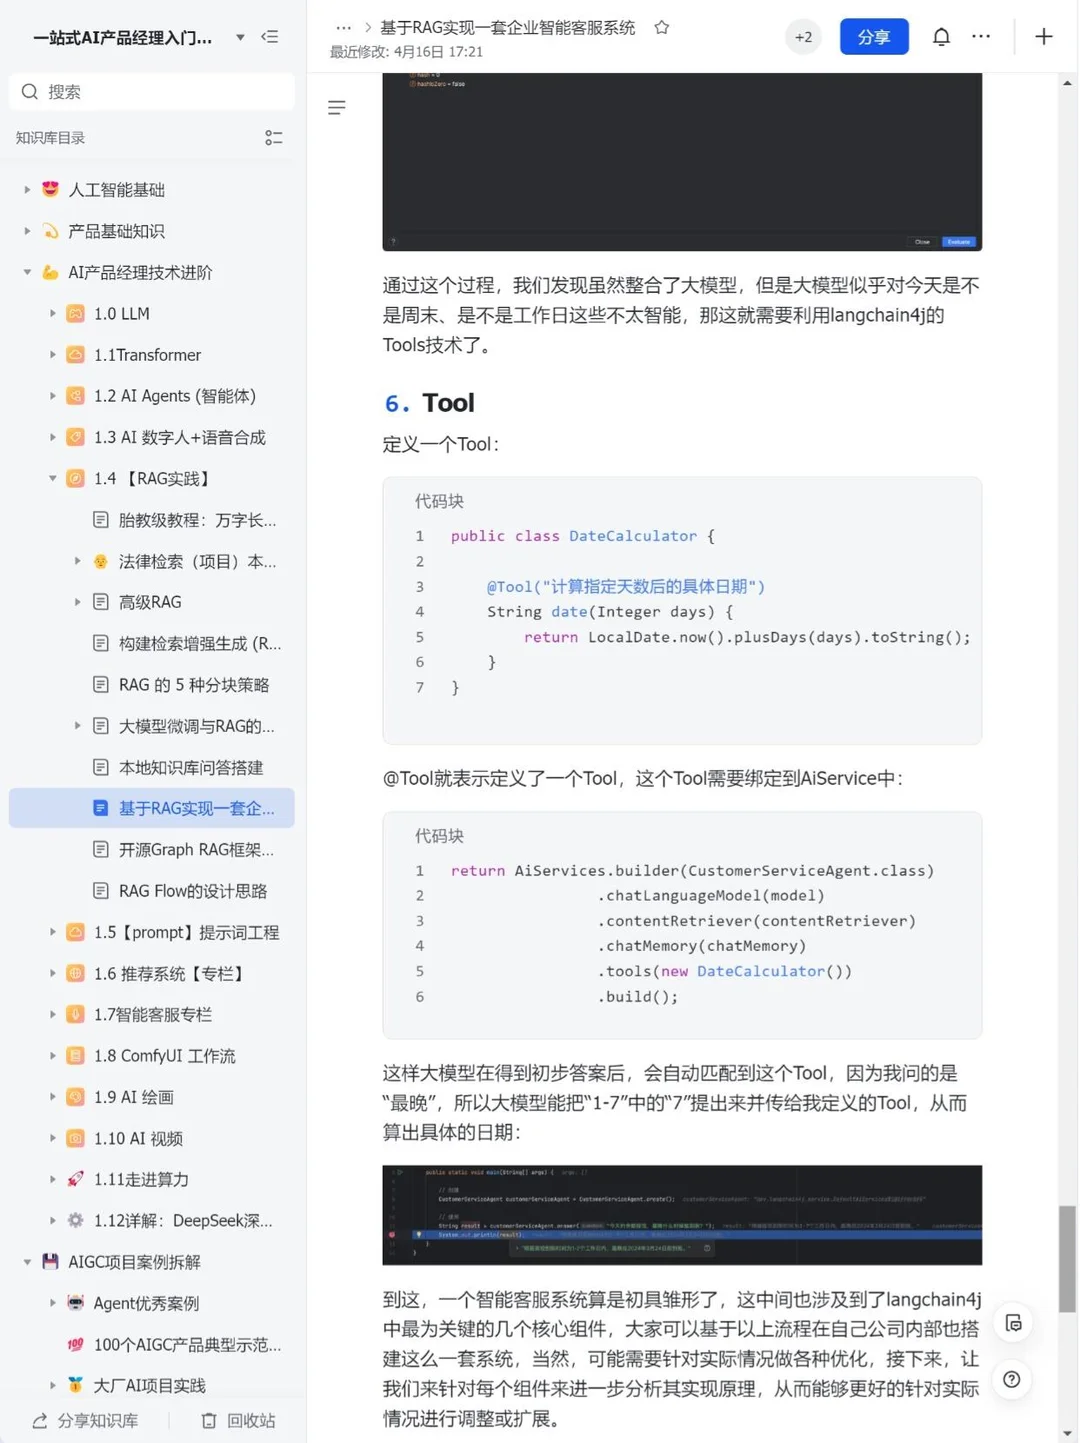Collapse AI产品经理技术进阶 section
1080x1443 pixels.
tap(27, 272)
